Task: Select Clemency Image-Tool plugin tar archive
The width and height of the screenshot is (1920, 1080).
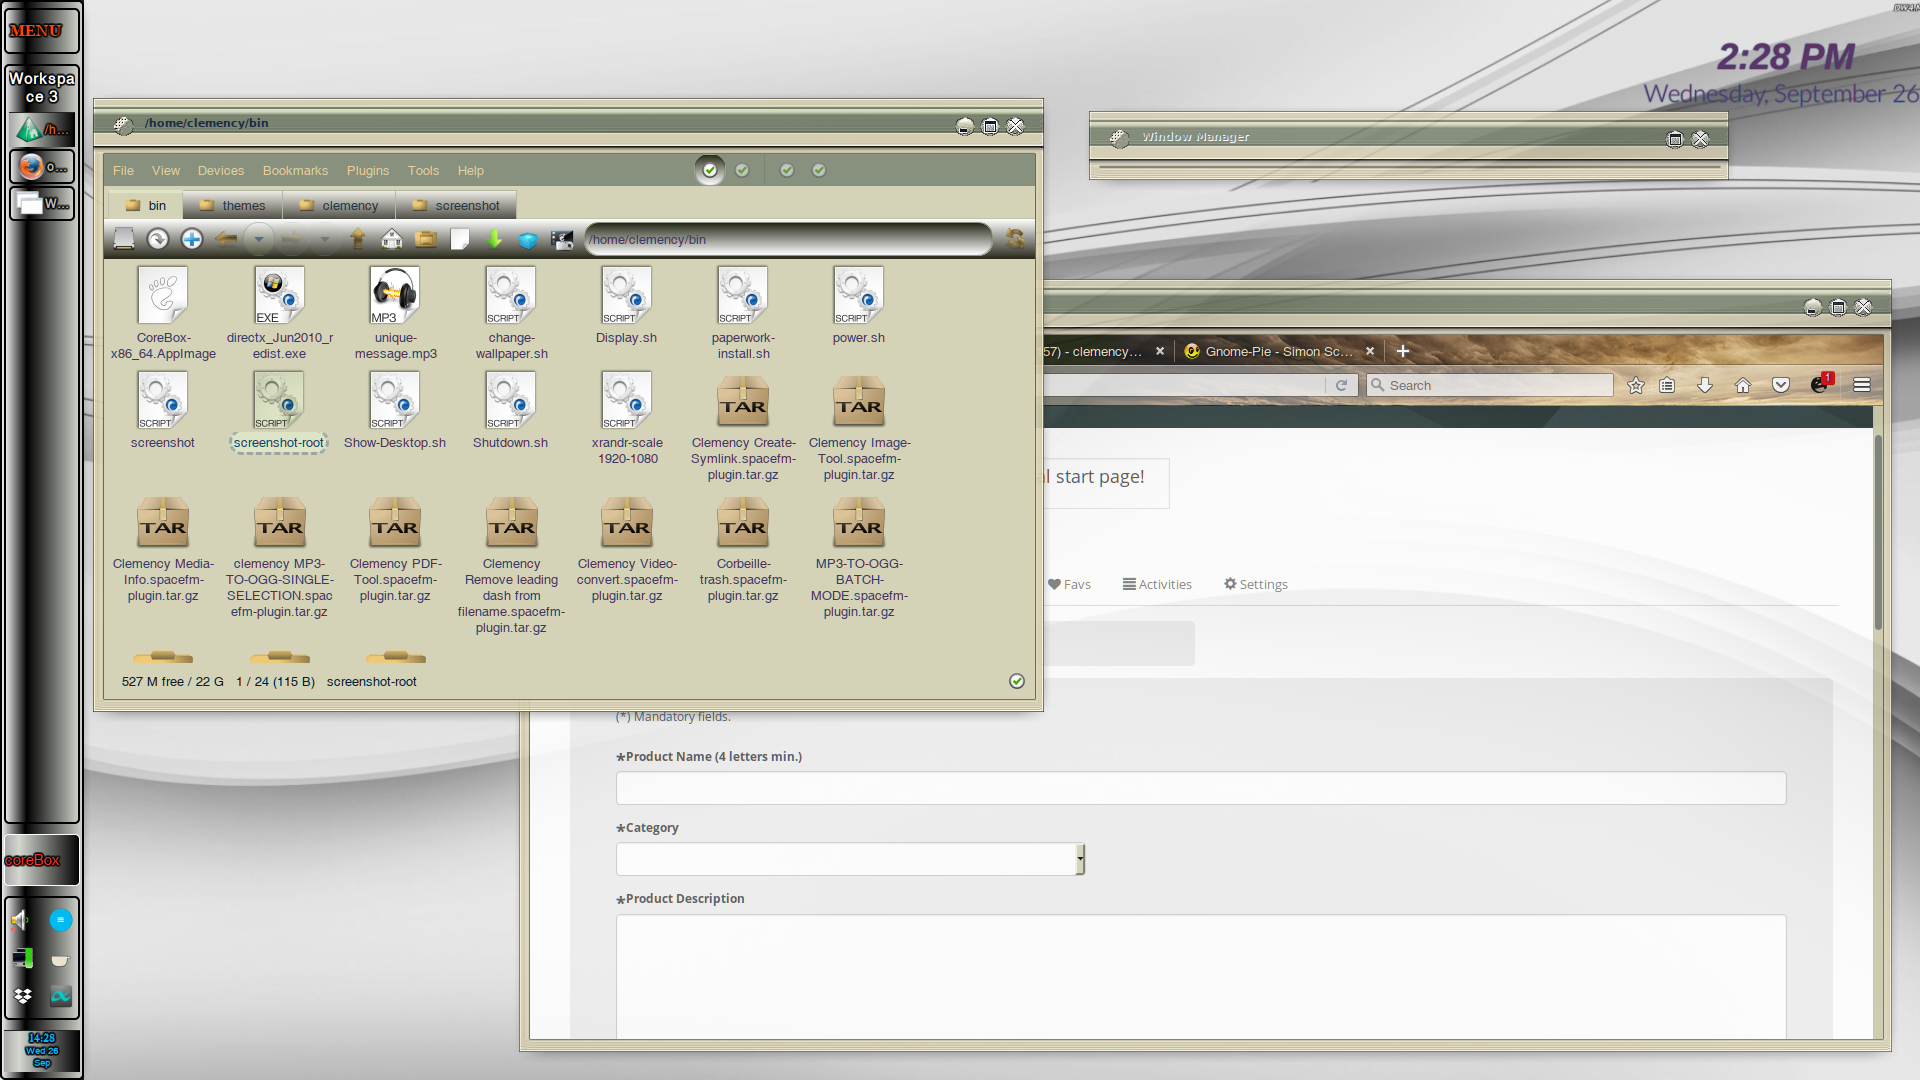Action: (859, 428)
